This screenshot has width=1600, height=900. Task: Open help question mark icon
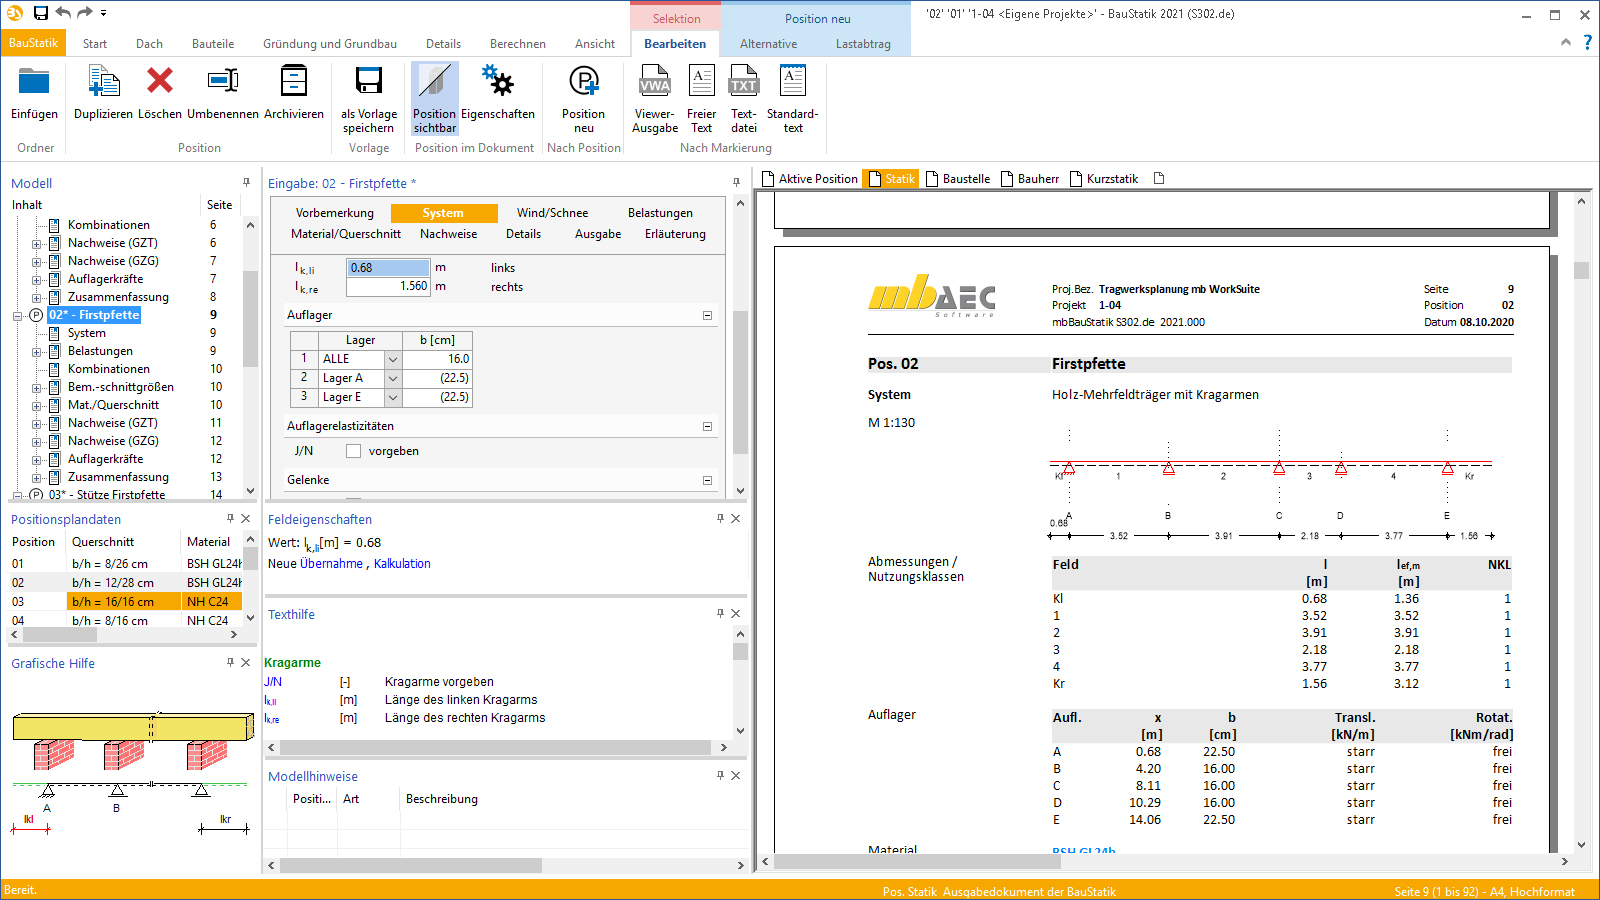[x=1587, y=42]
